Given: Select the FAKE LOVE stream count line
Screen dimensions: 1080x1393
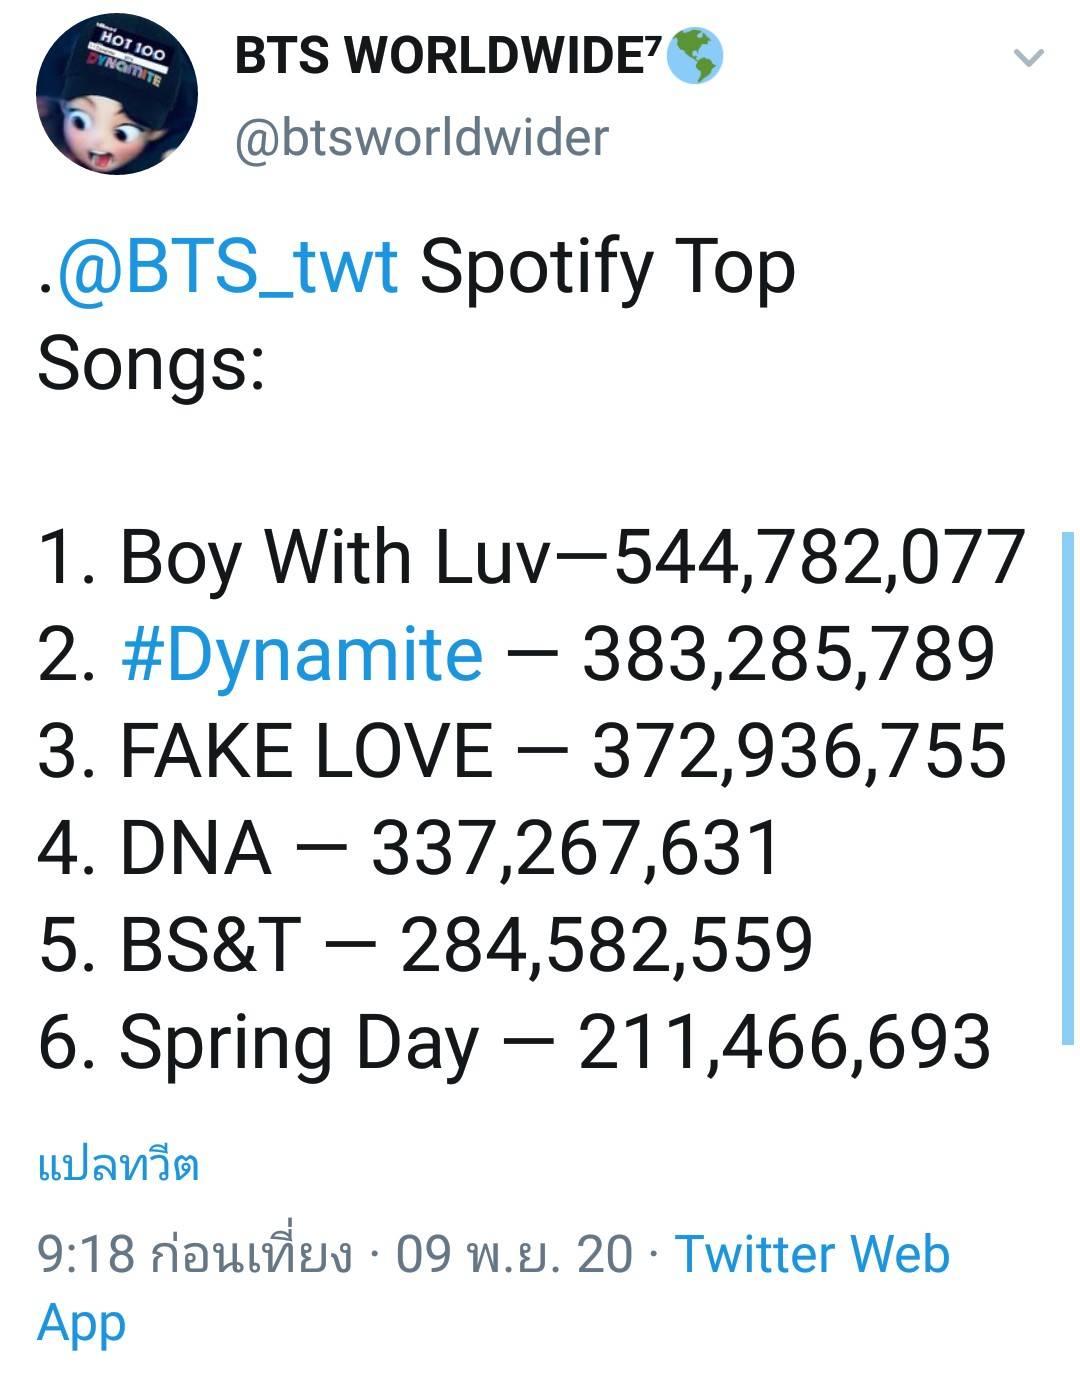Looking at the screenshot, I should (522, 751).
